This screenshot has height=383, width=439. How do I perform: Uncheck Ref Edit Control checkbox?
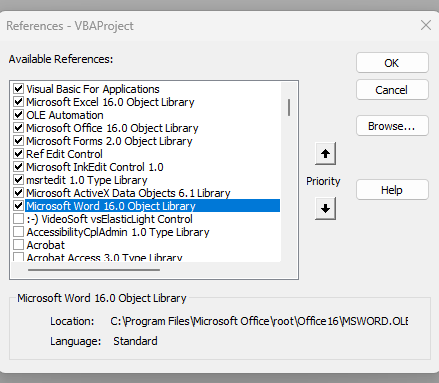pyautogui.click(x=18, y=154)
